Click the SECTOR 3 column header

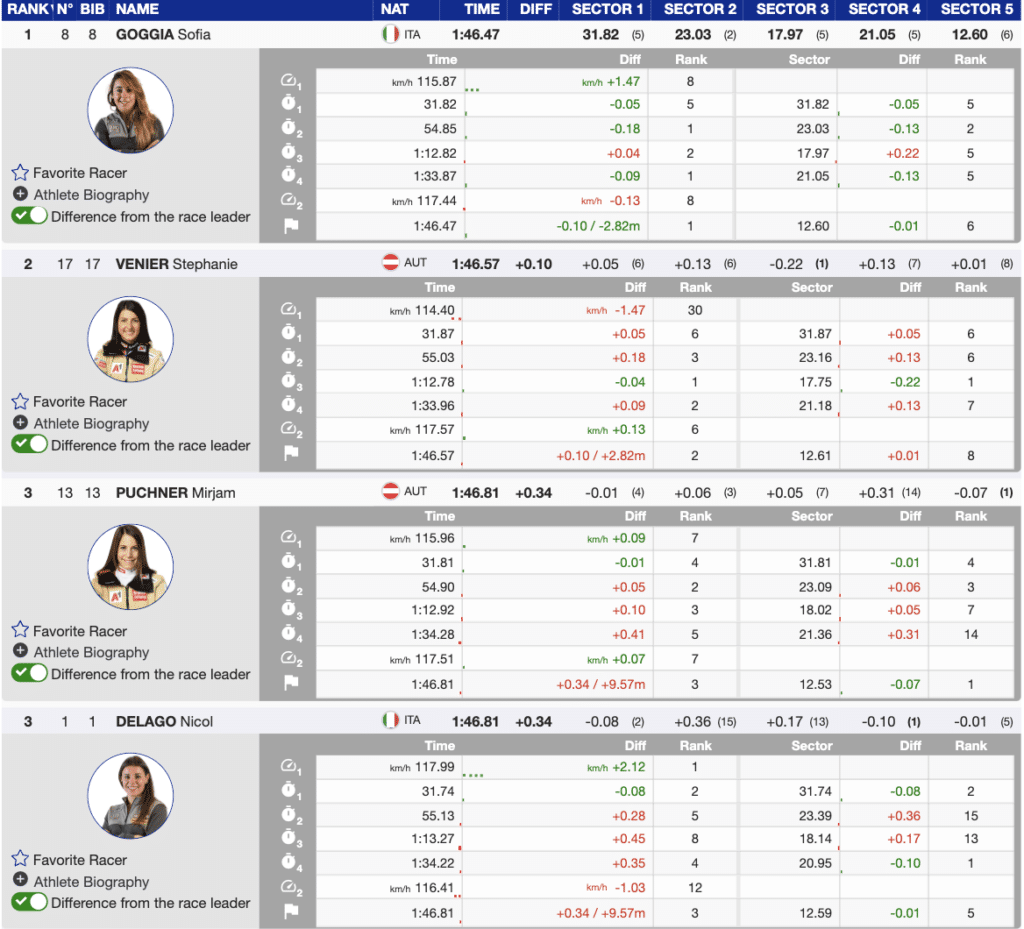click(792, 9)
